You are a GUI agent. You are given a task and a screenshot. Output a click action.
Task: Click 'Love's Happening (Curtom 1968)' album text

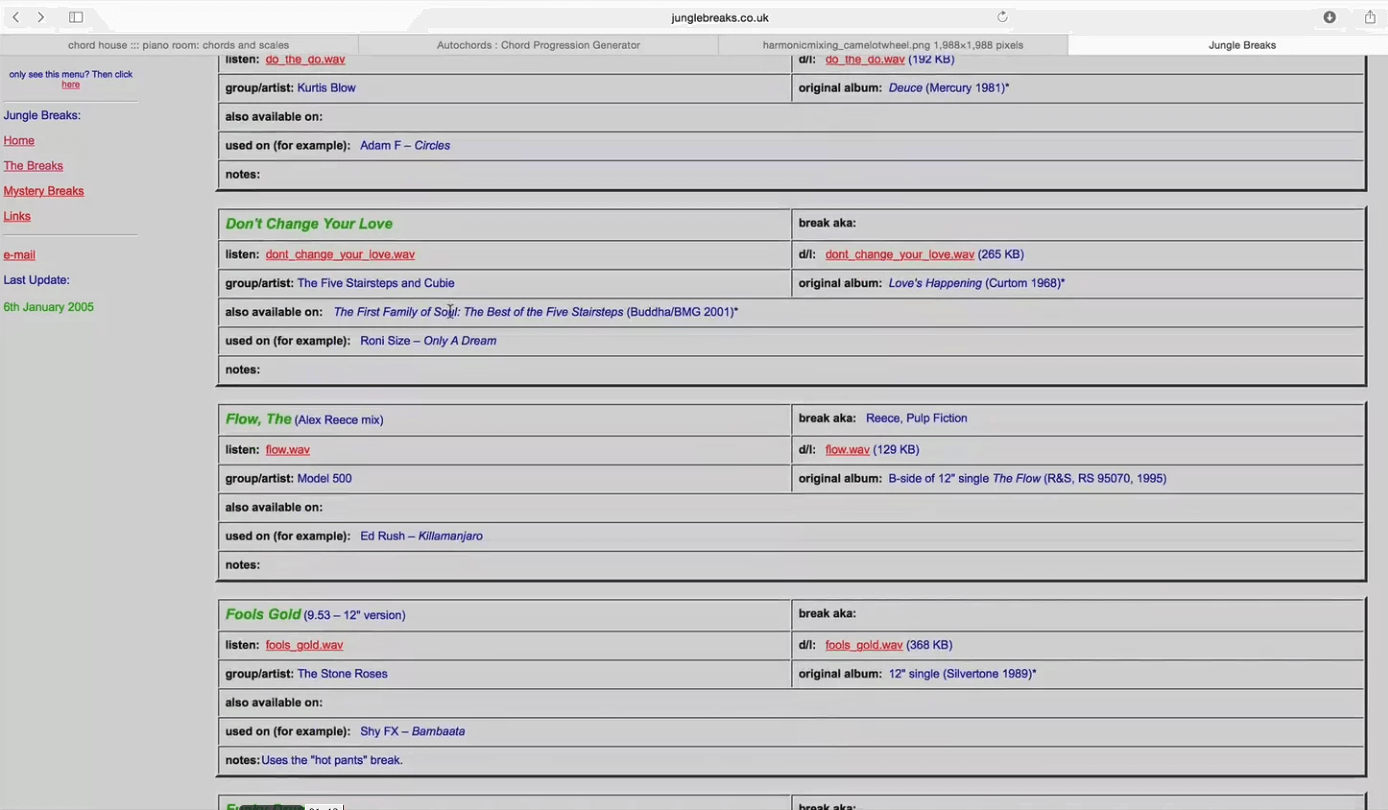tap(977, 283)
